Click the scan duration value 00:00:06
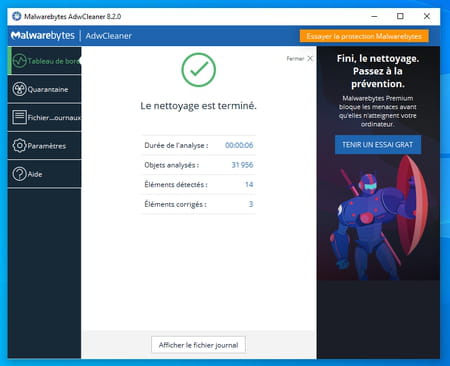Viewport: 450px width, 366px height. click(239, 145)
